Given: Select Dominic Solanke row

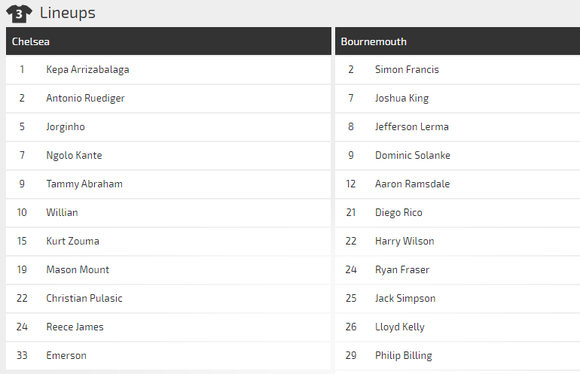Looking at the screenshot, I should (458, 155).
